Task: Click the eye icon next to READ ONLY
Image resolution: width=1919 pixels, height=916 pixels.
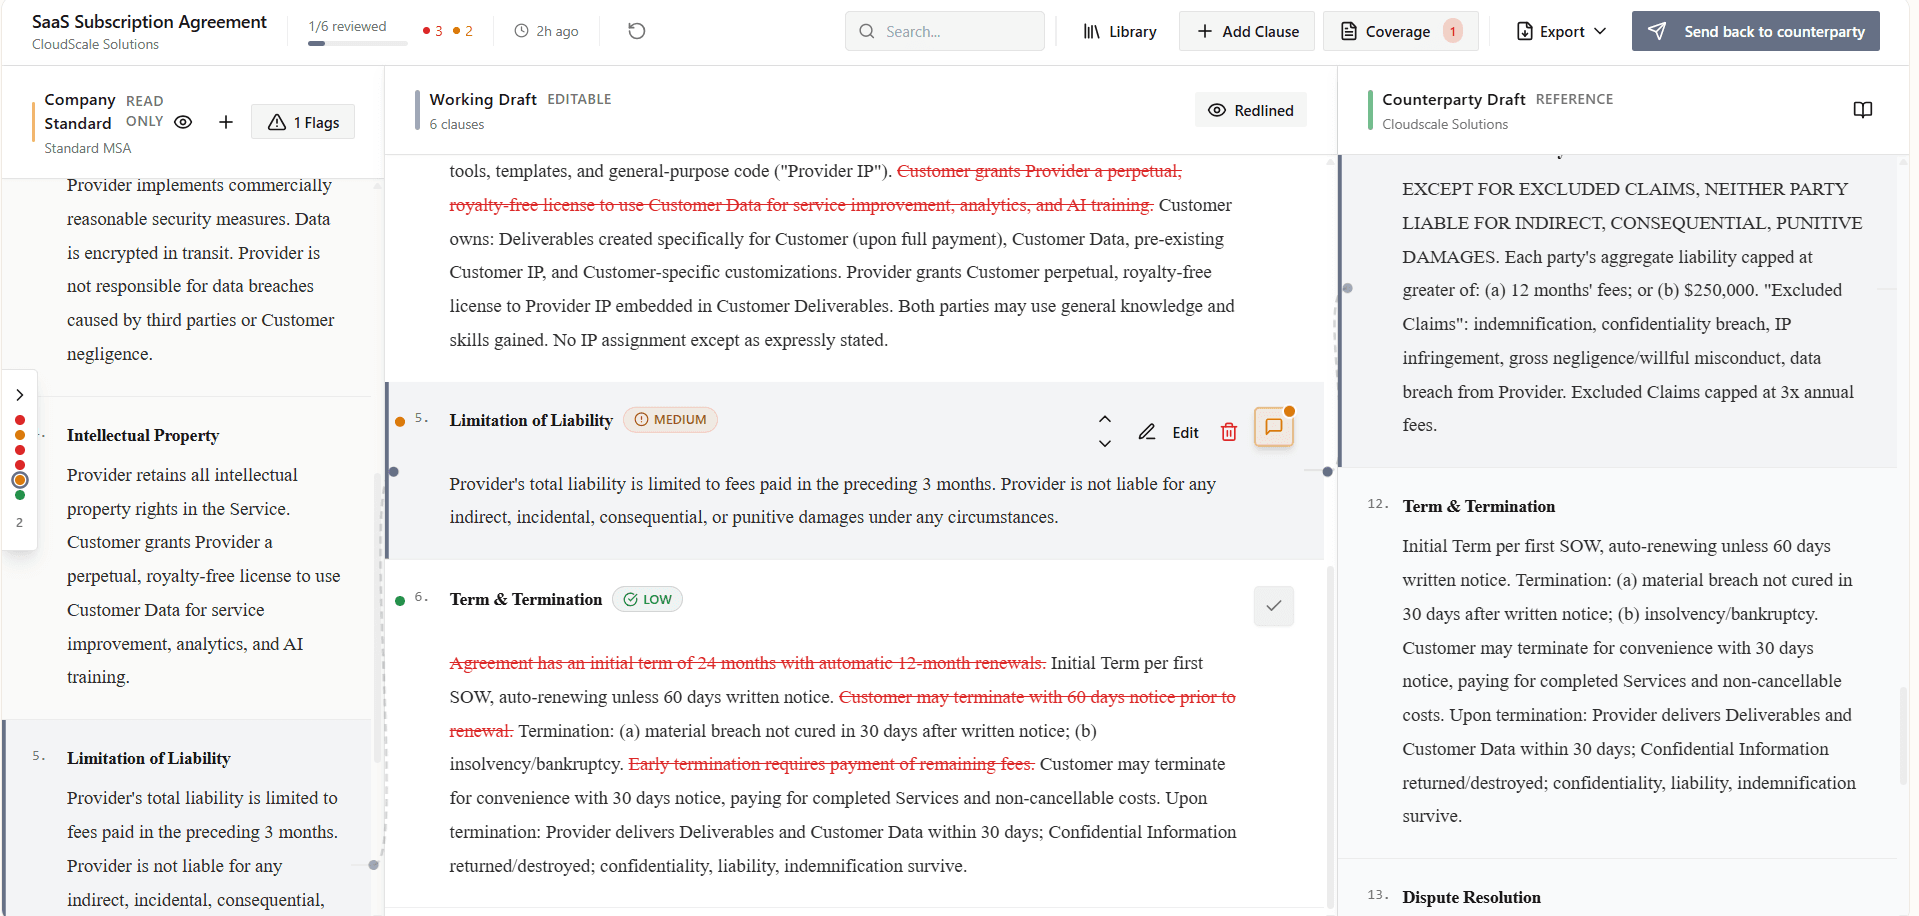Action: [183, 121]
